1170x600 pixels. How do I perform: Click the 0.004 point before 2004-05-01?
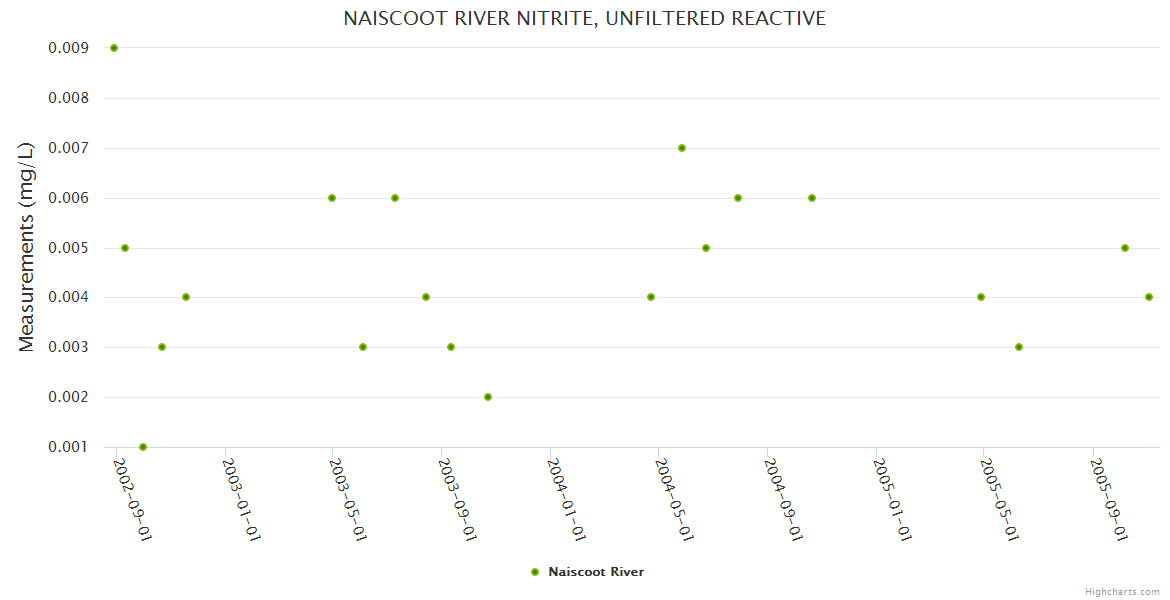[651, 297]
